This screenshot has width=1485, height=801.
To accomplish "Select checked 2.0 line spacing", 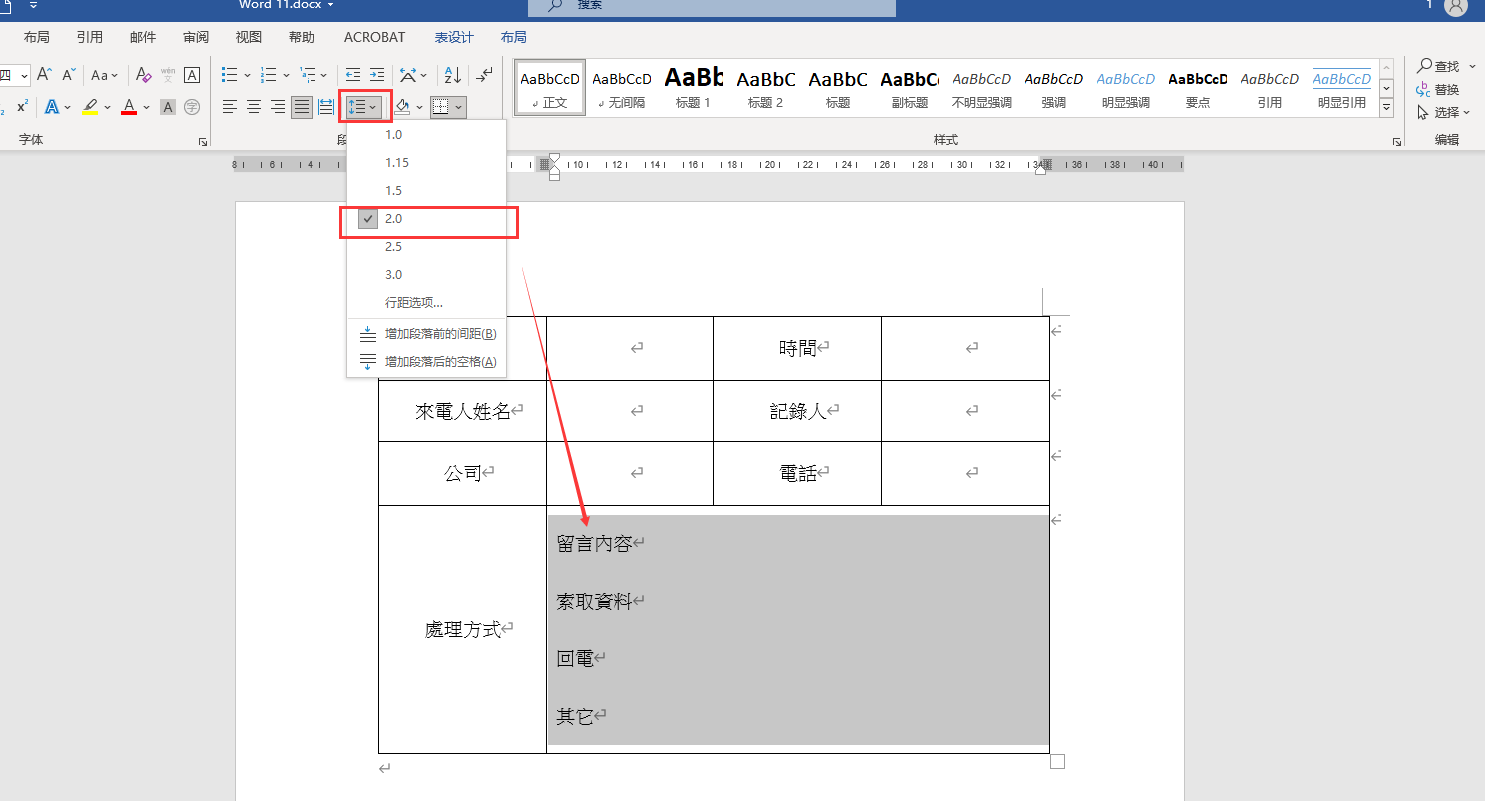I will pyautogui.click(x=427, y=219).
